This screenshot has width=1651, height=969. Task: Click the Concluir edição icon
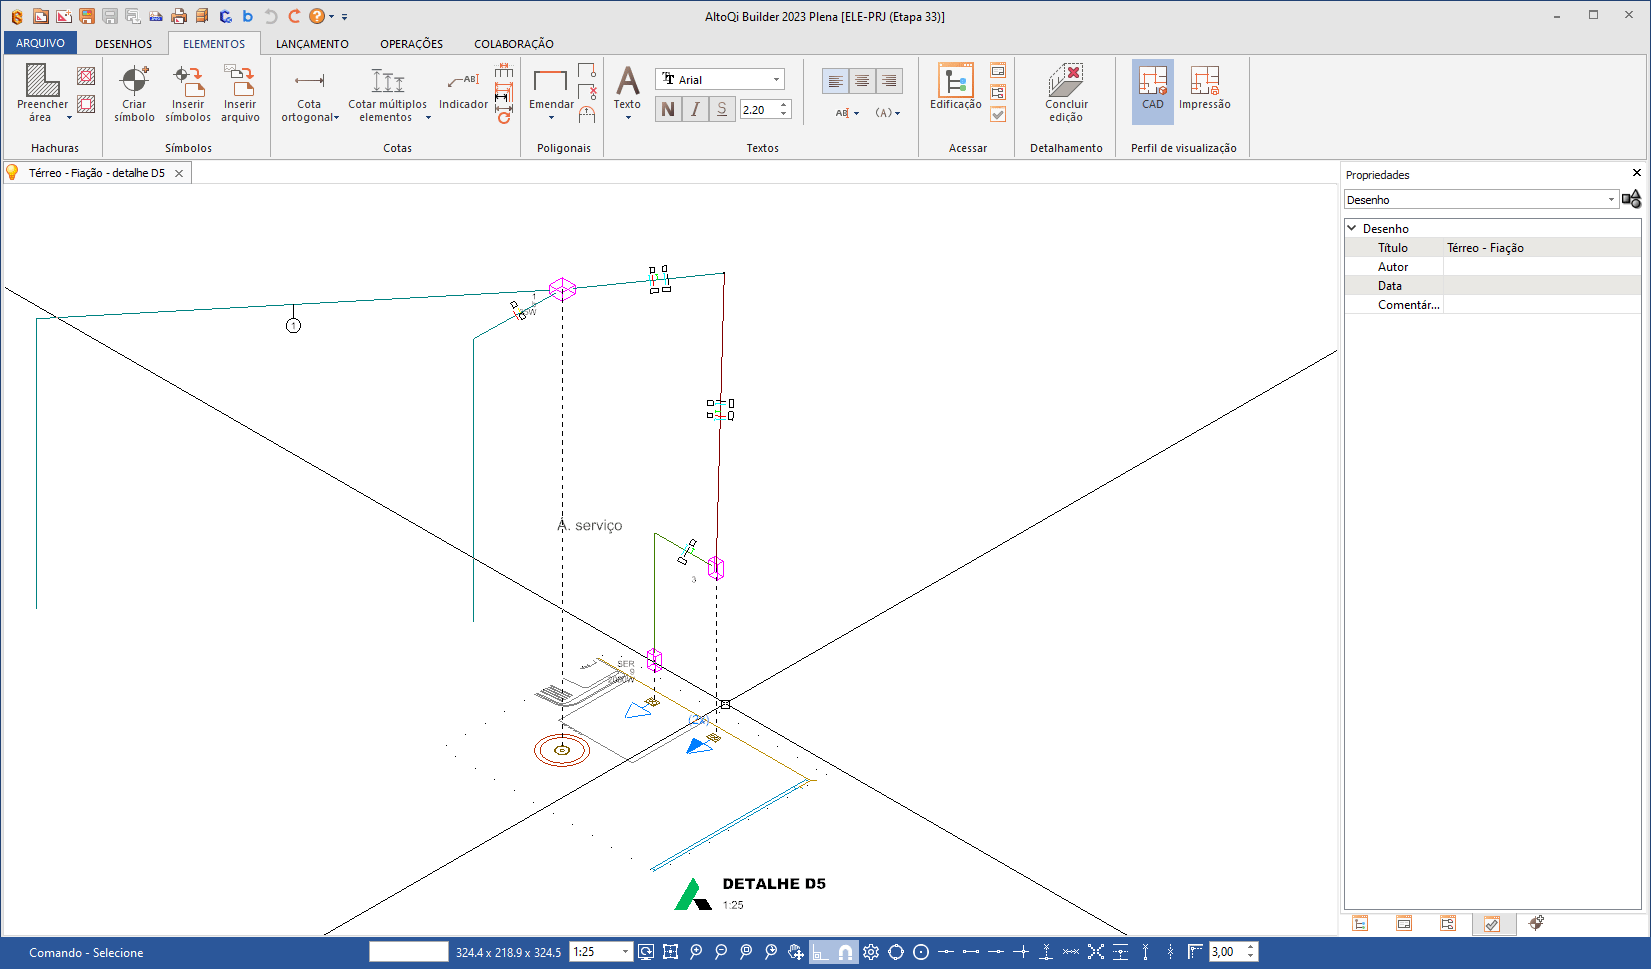point(1066,92)
